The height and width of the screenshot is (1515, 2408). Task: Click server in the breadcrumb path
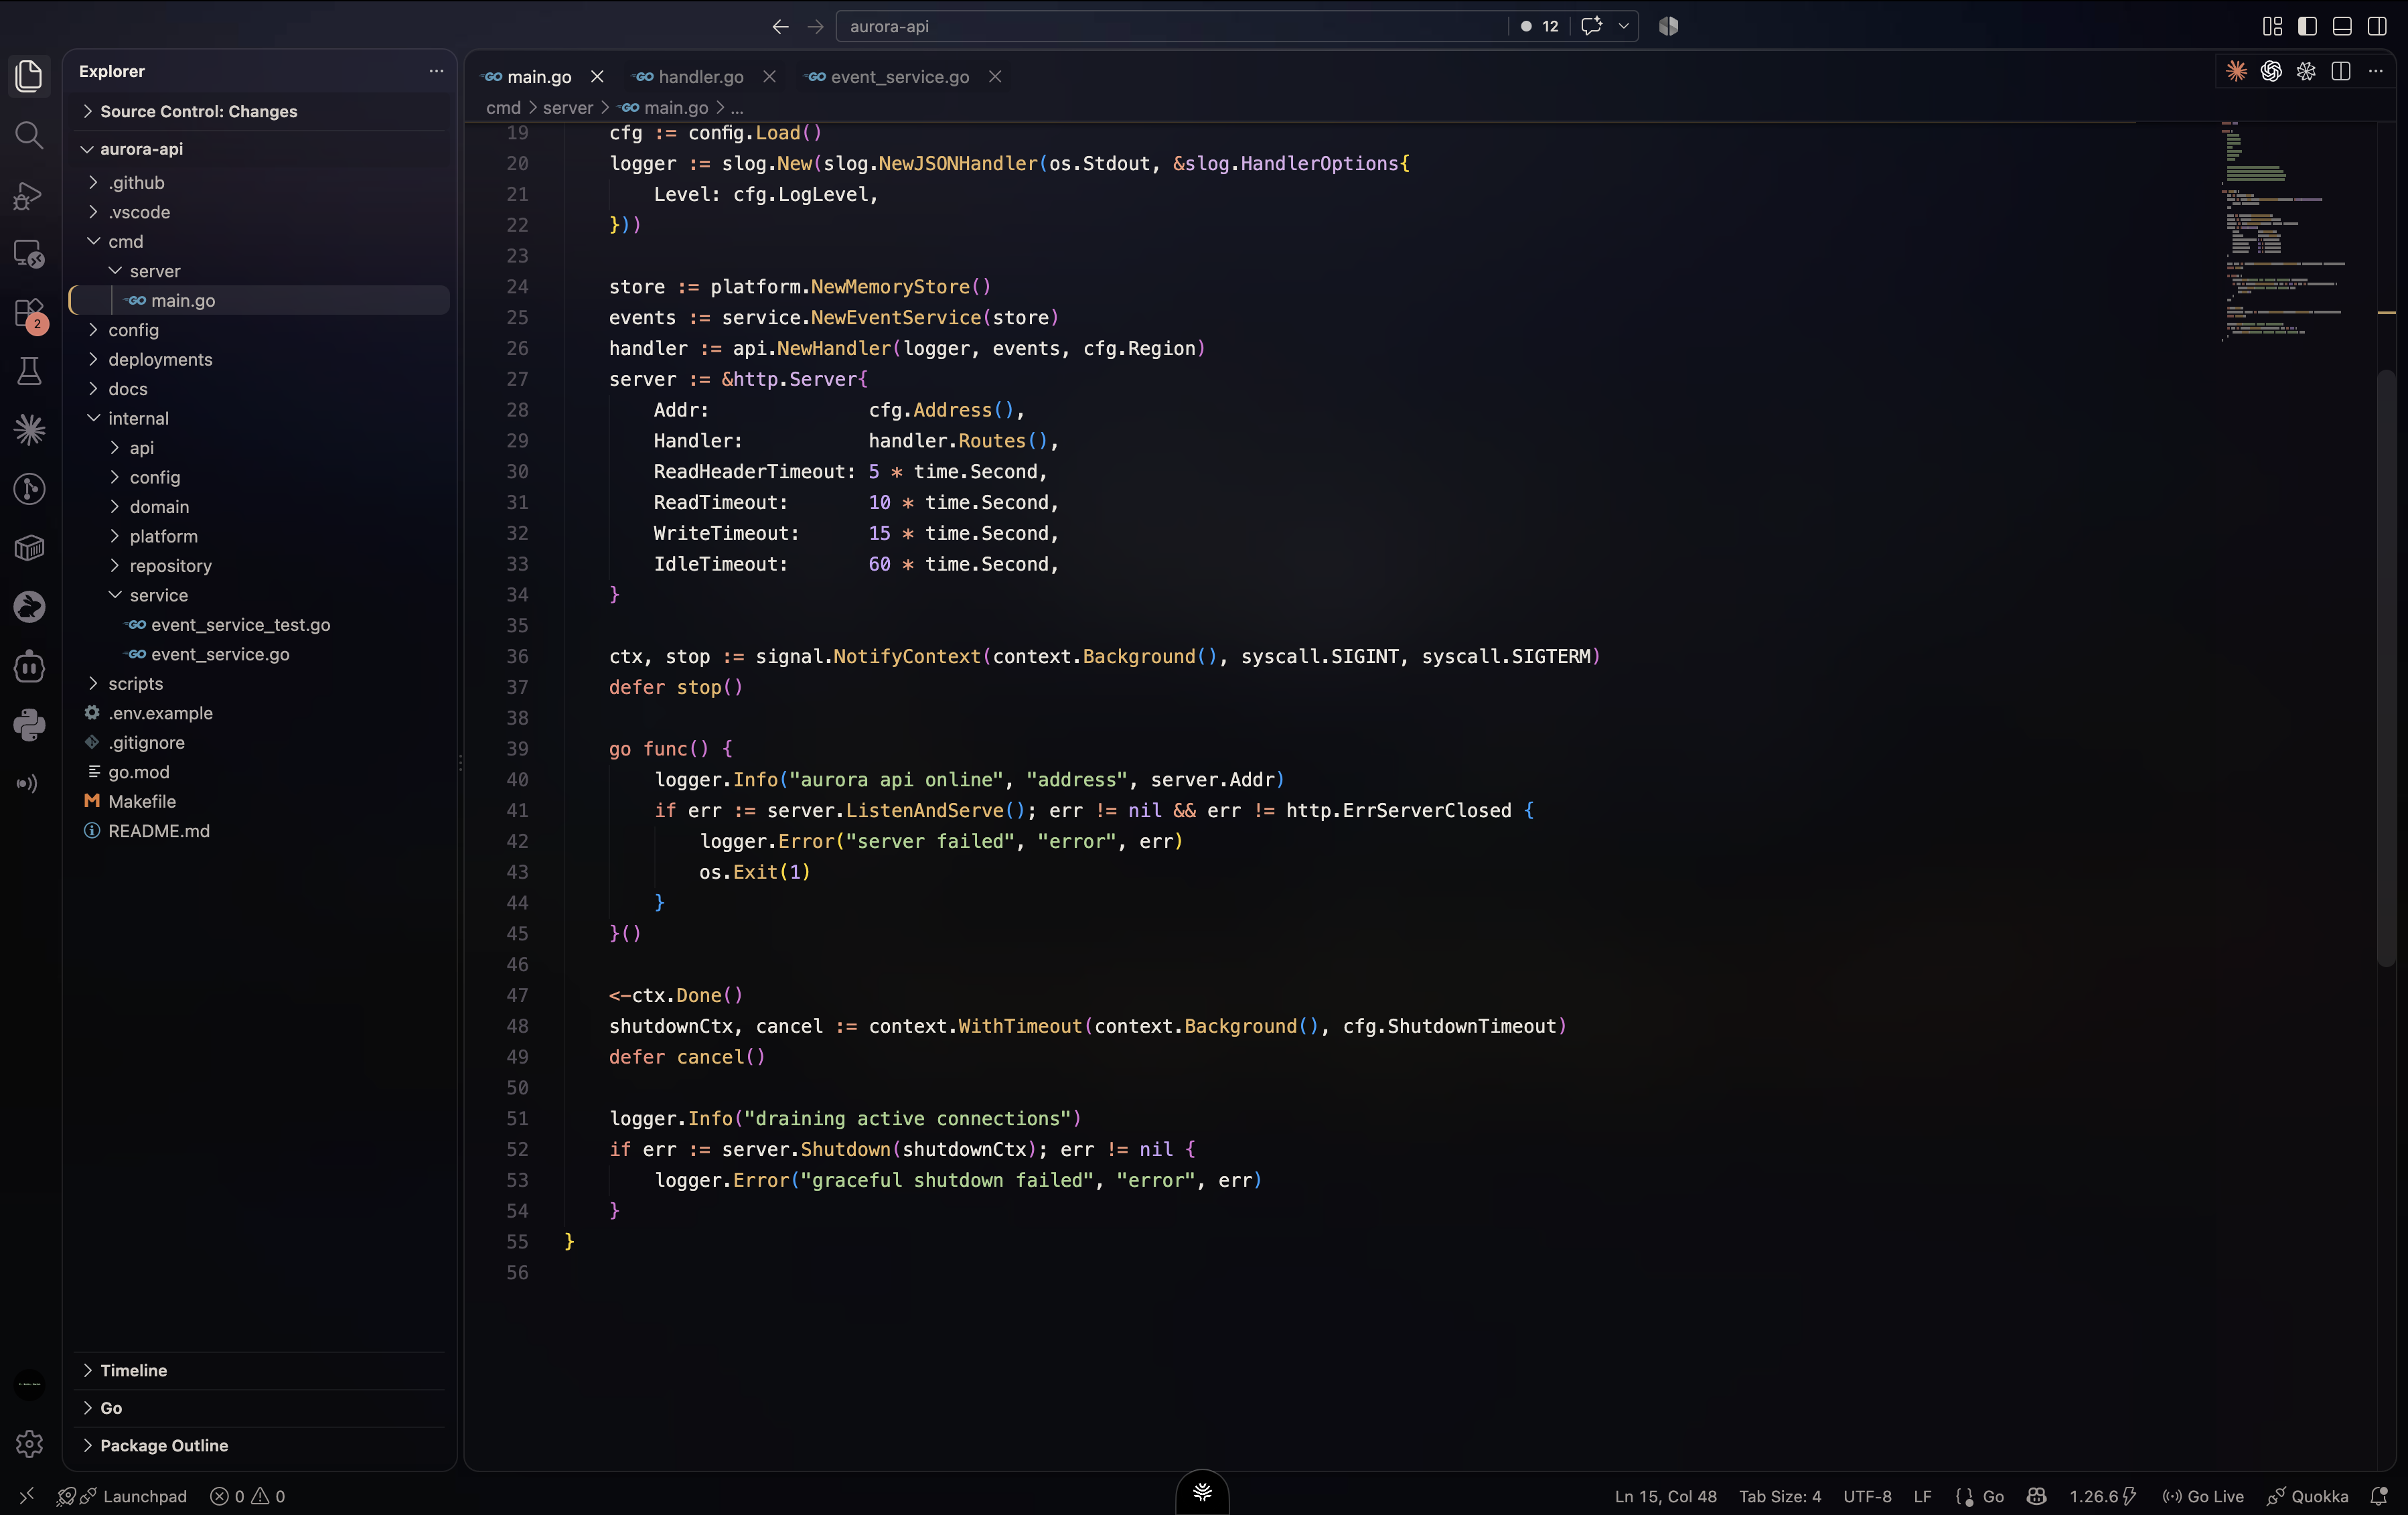(568, 107)
